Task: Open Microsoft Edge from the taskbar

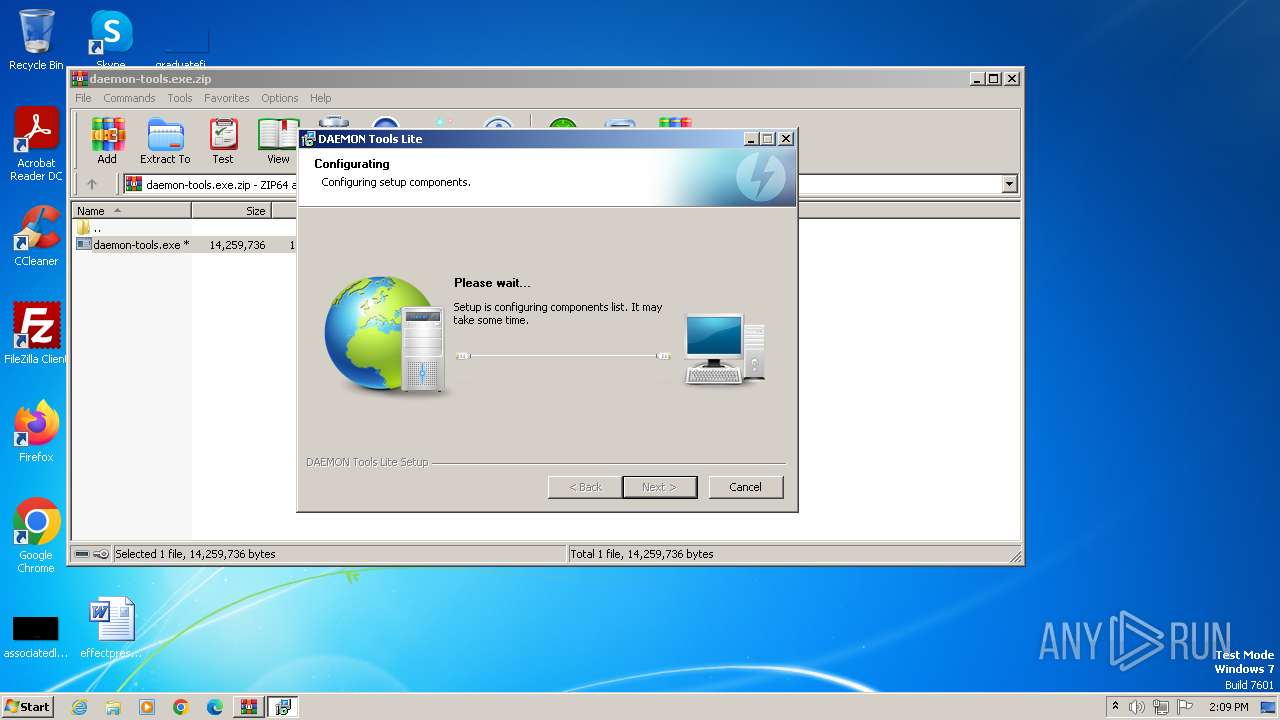Action: click(x=215, y=707)
